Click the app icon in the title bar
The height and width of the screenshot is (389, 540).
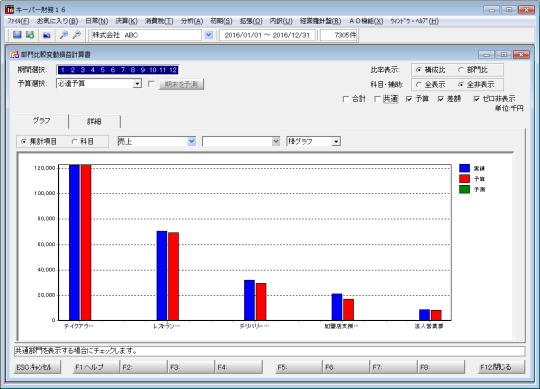coord(9,10)
